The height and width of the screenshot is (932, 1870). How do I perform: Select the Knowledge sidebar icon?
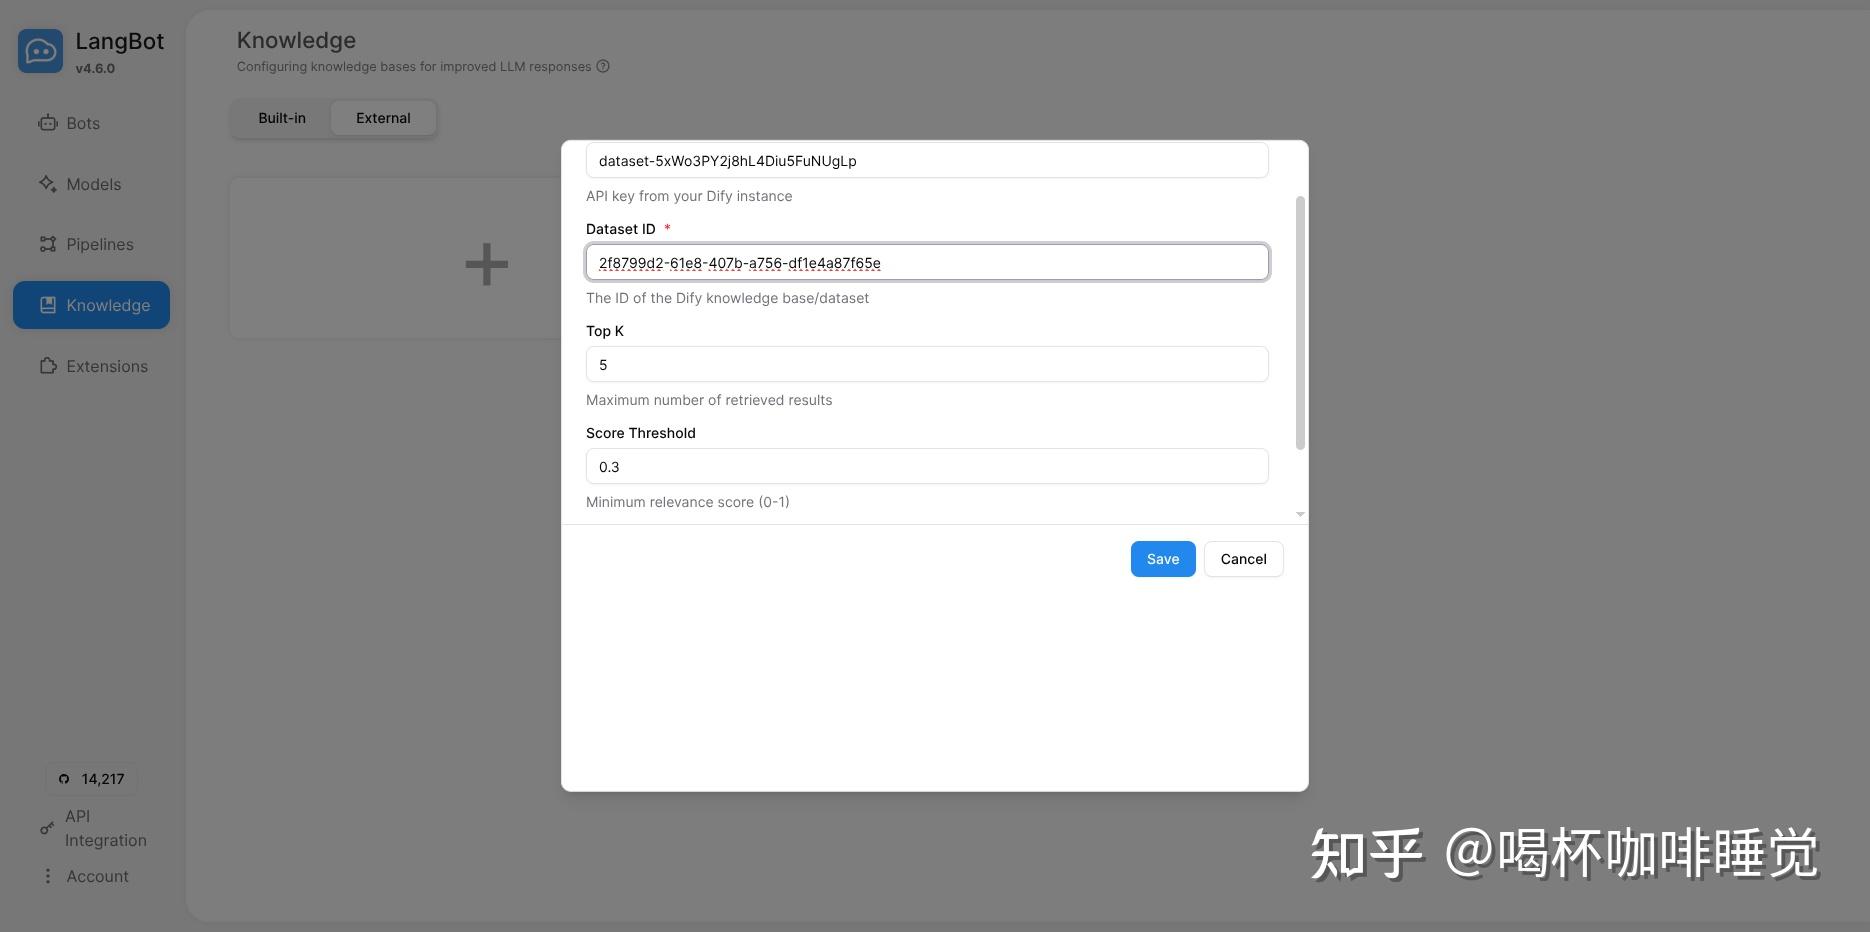(47, 305)
